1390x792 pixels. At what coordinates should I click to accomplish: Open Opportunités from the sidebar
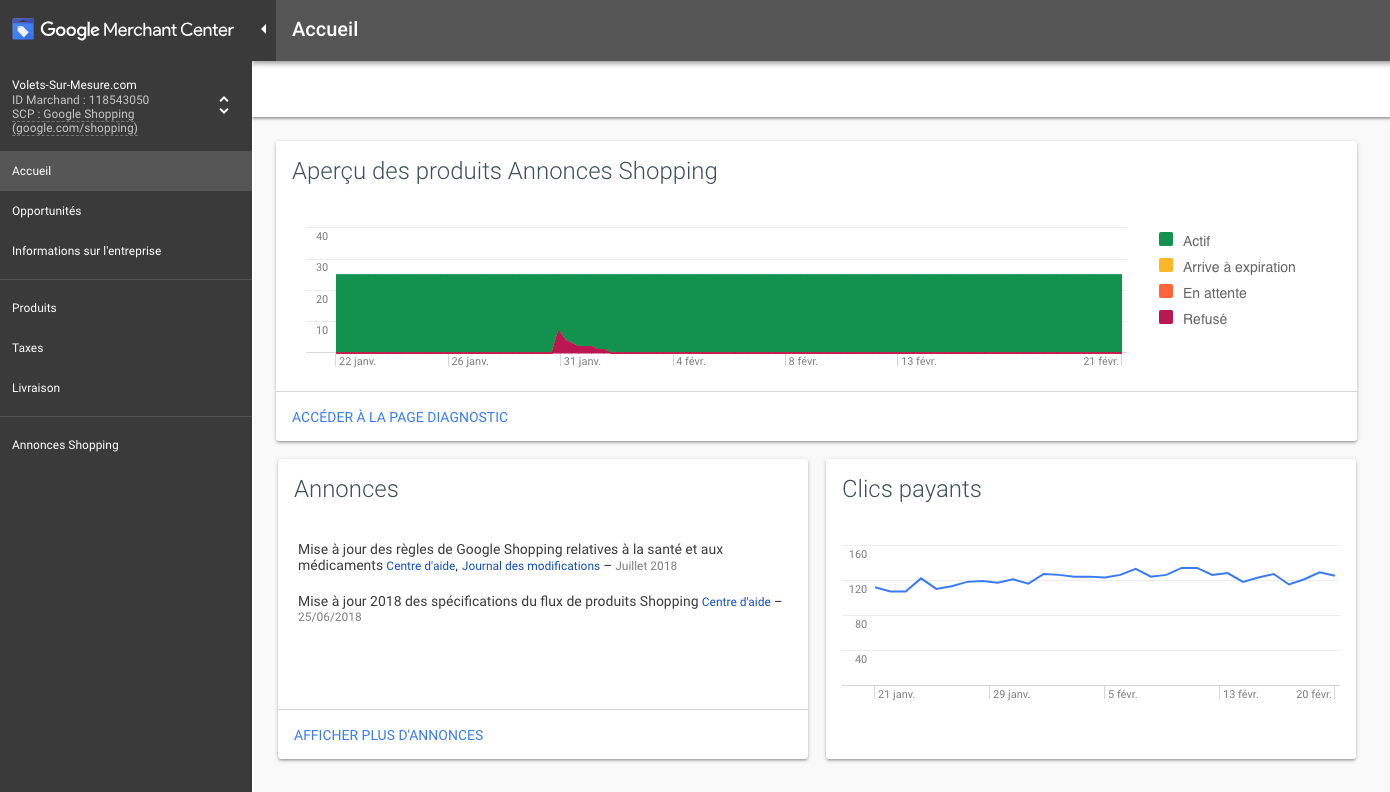click(x=44, y=210)
